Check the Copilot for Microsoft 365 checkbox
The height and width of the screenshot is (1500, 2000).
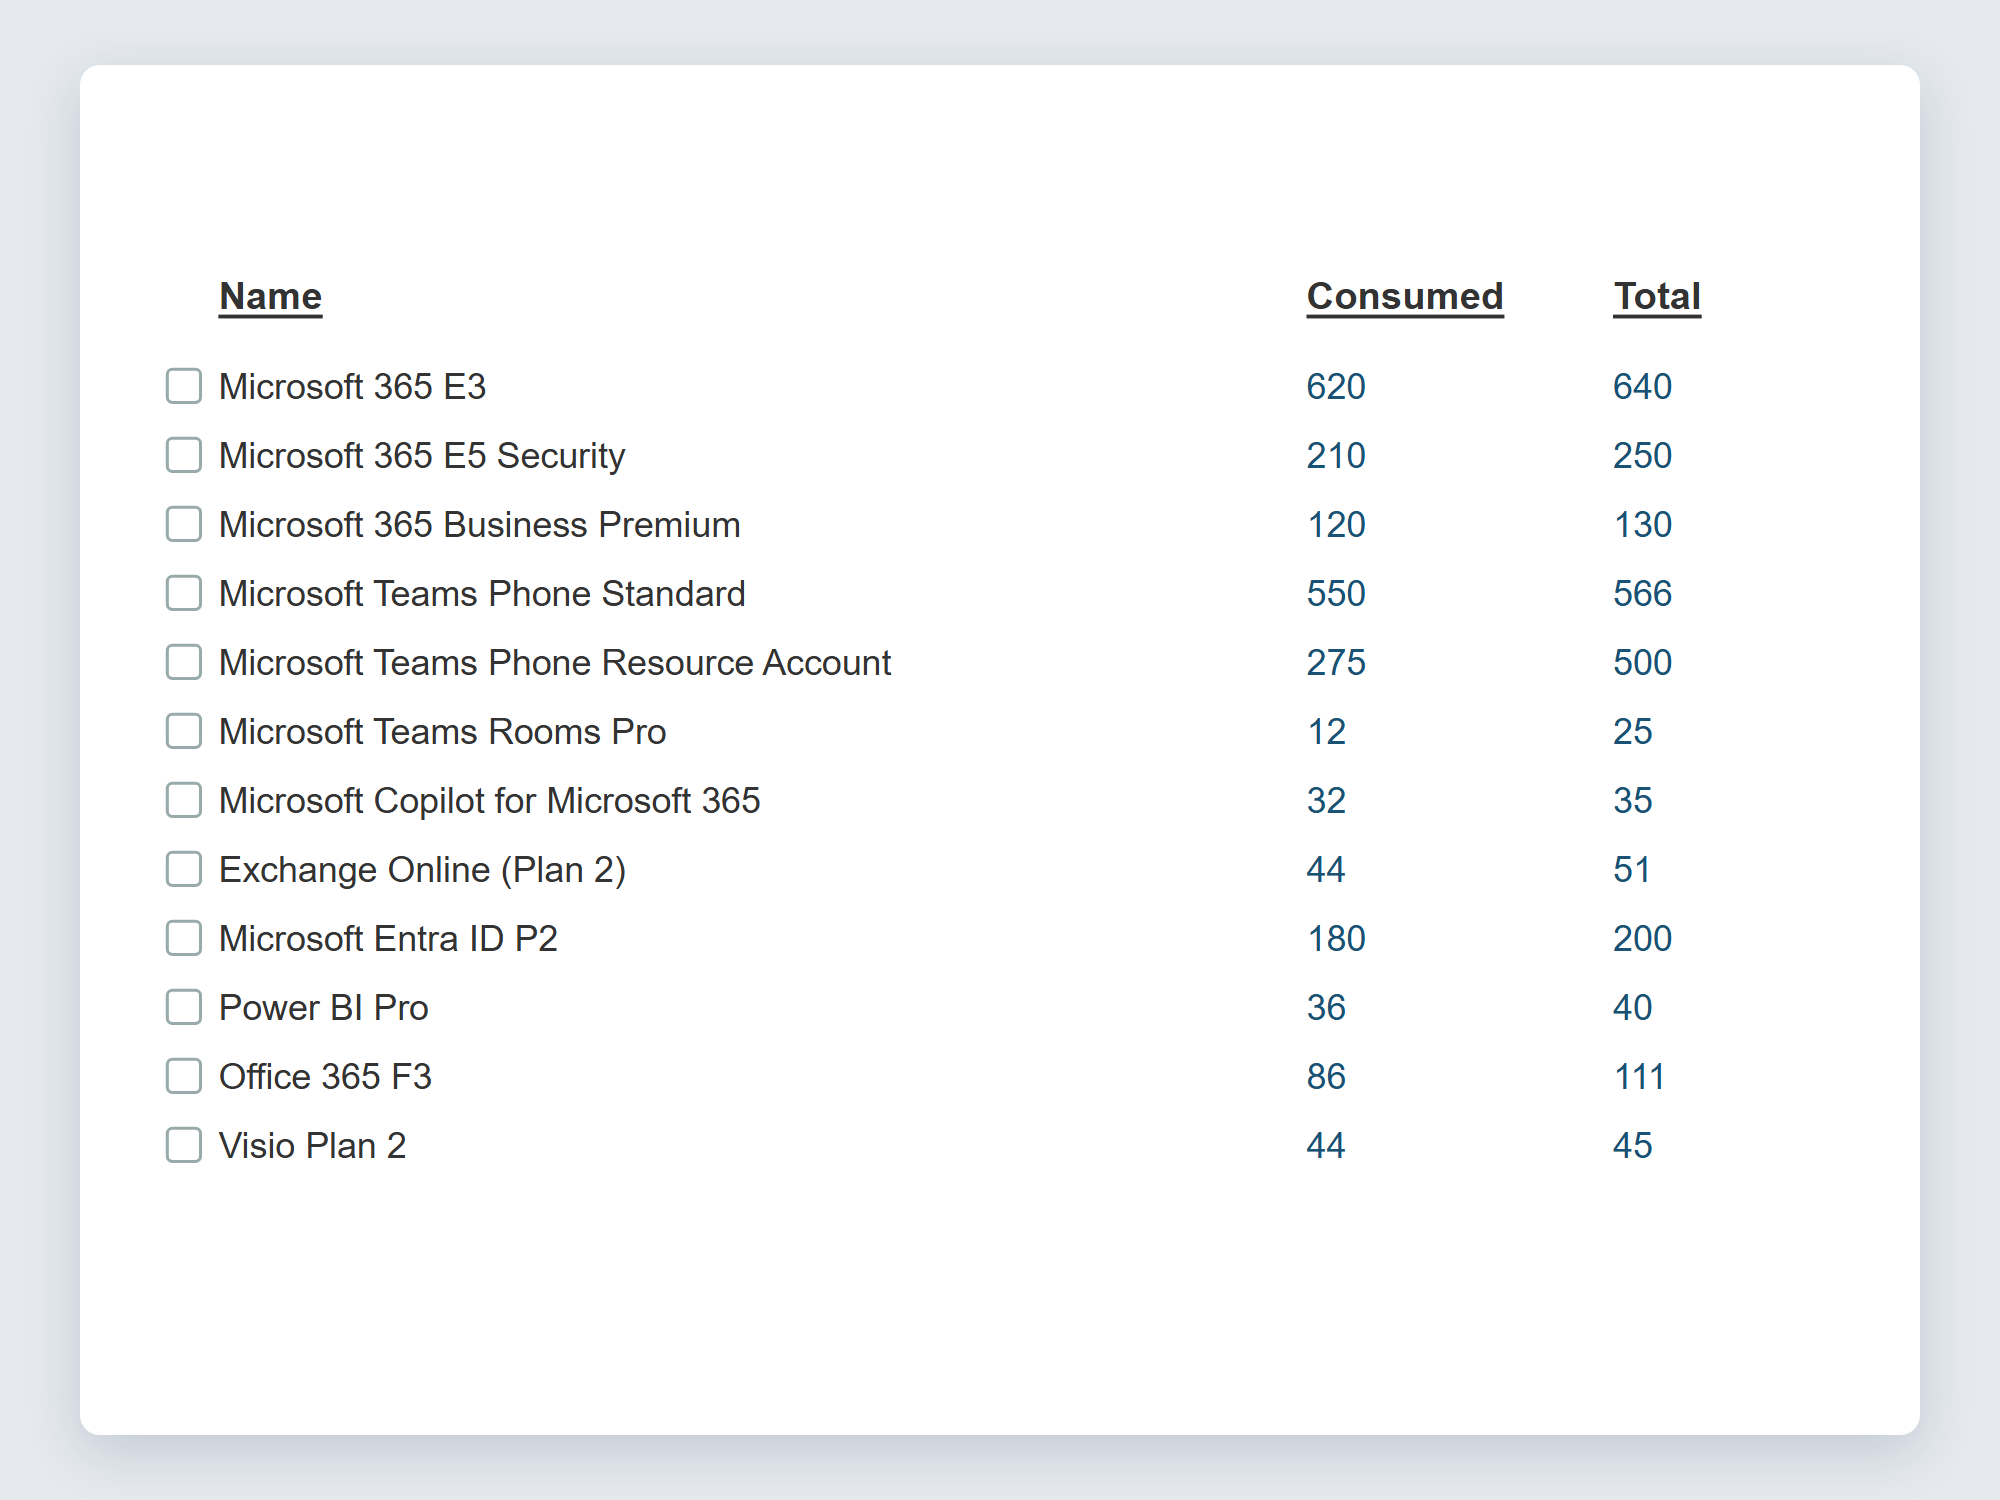click(x=184, y=800)
